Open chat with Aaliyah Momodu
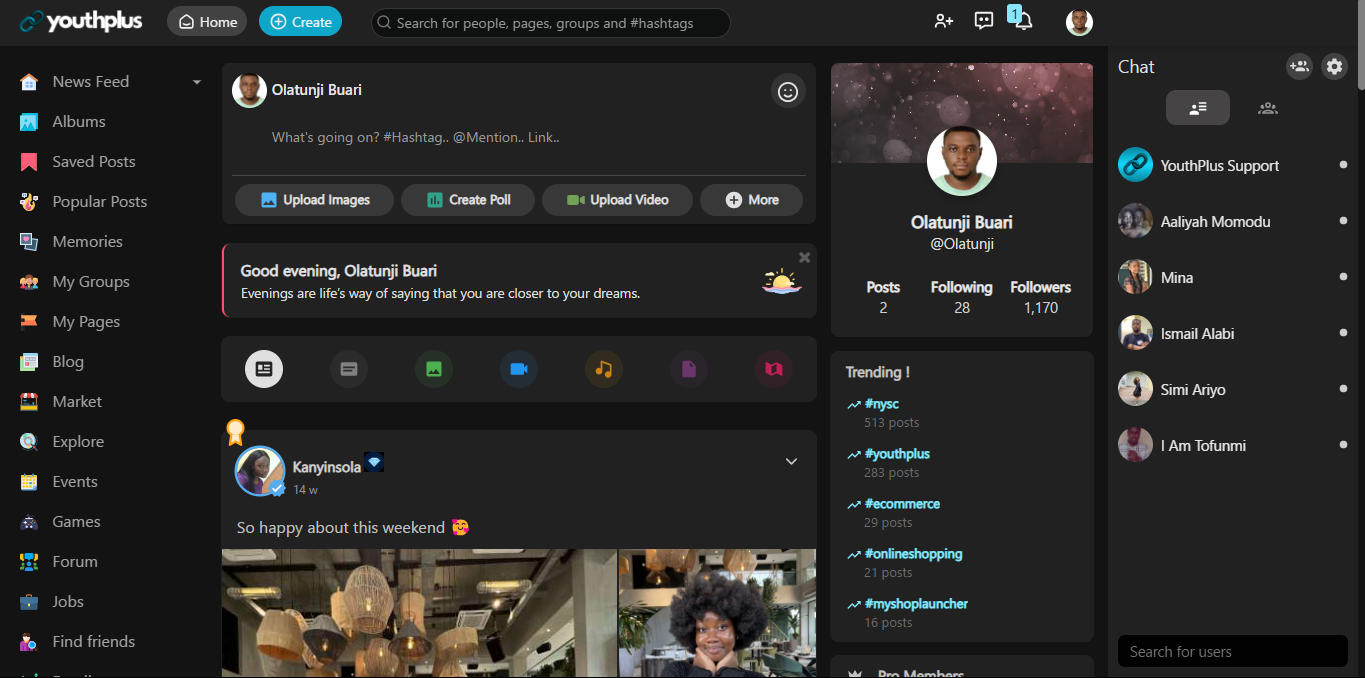 [1215, 222]
